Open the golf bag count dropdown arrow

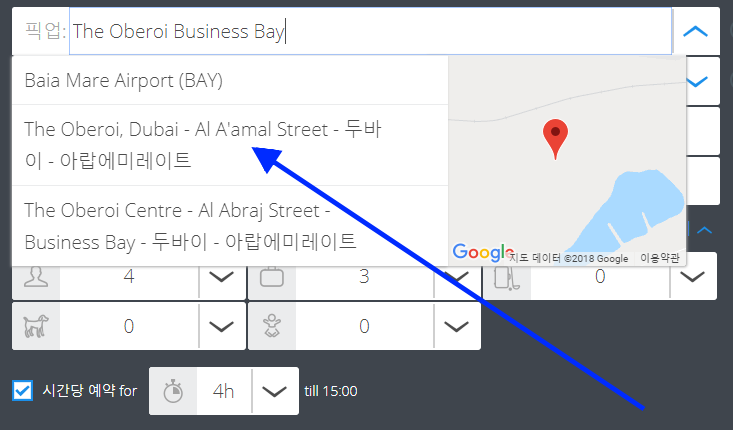692,277
